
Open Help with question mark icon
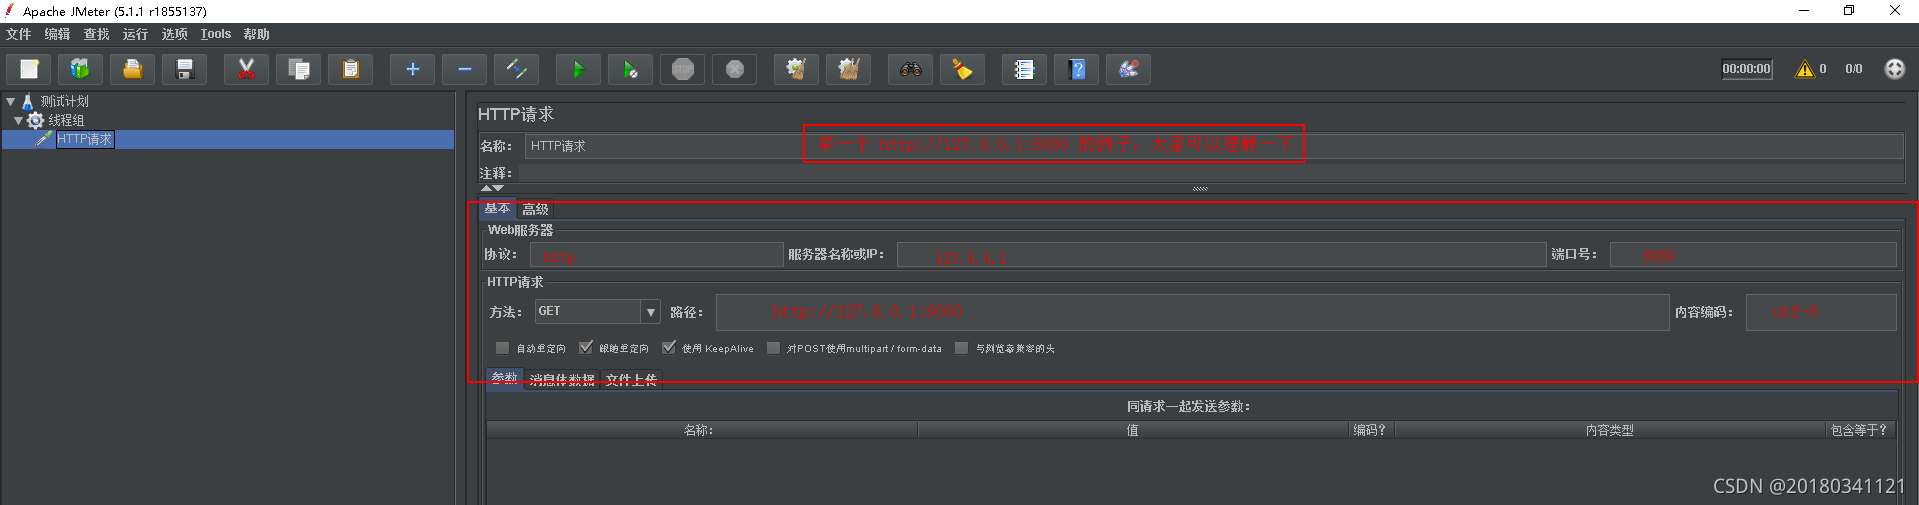(1076, 69)
